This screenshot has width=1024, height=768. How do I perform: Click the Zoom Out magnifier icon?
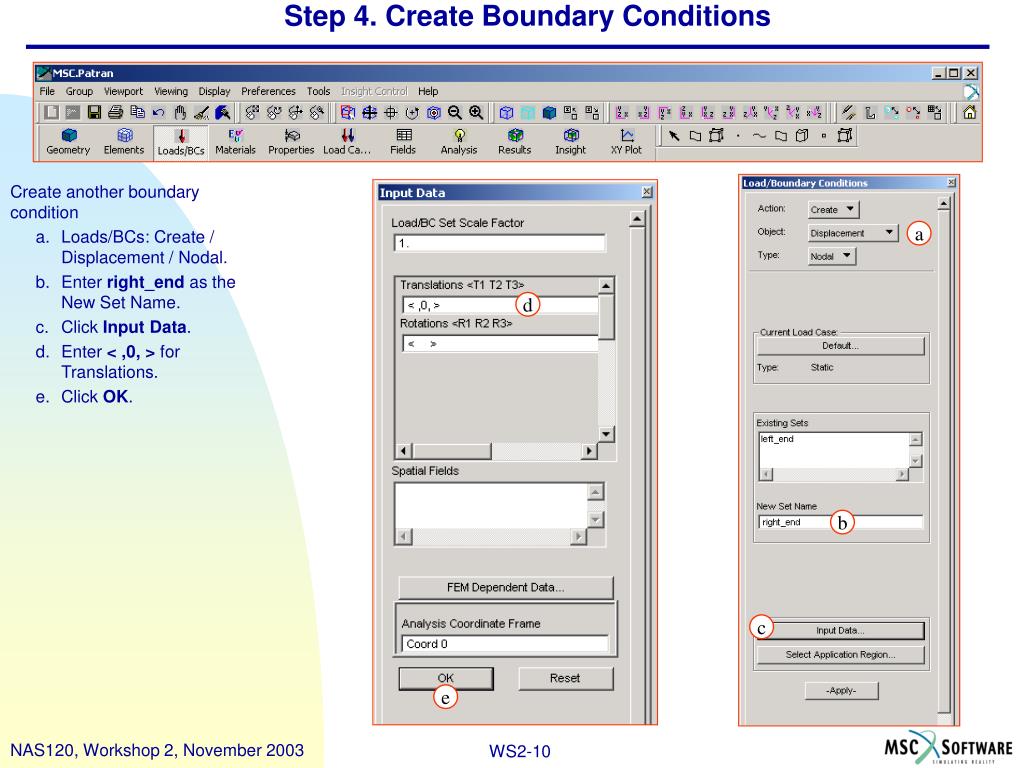455,113
